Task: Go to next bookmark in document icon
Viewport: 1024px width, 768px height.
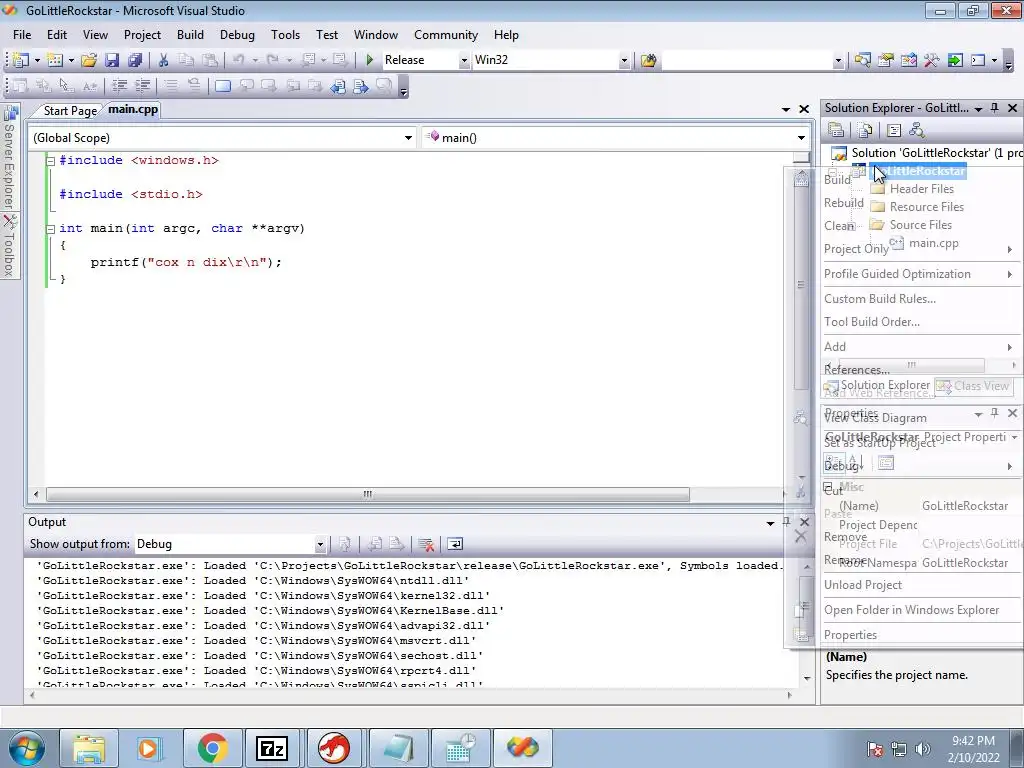Action: (x=360, y=86)
